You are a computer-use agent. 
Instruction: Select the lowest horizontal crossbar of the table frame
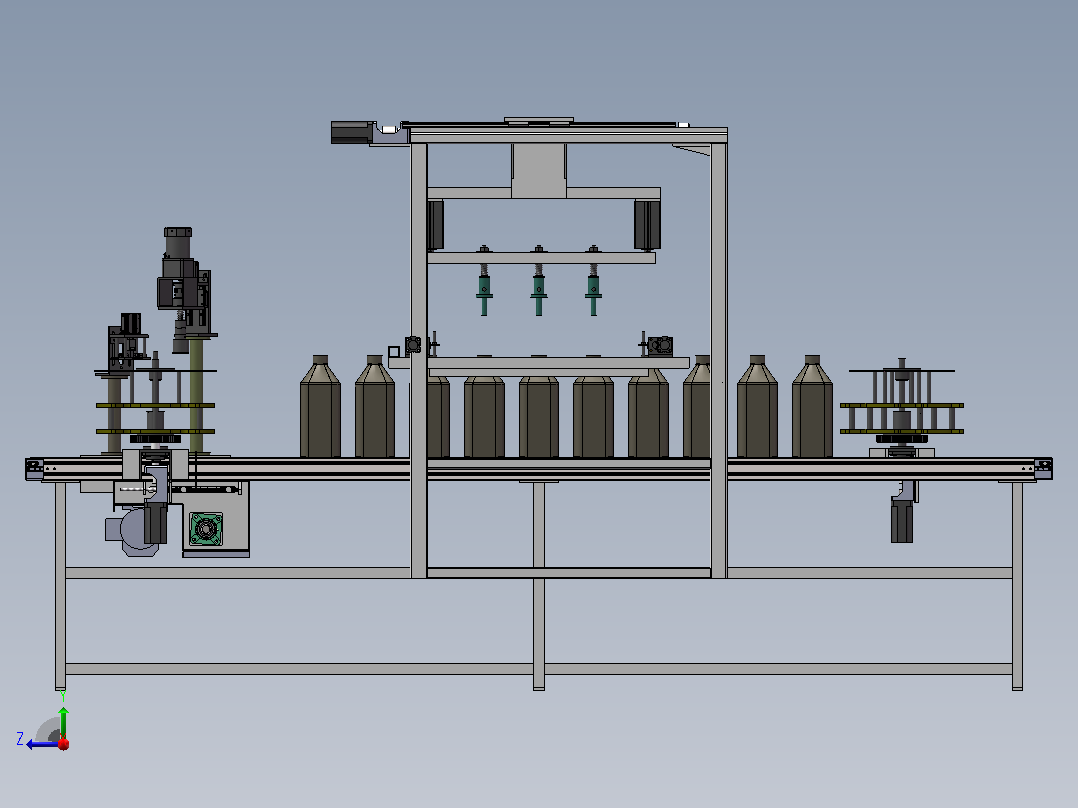pyautogui.click(x=538, y=668)
